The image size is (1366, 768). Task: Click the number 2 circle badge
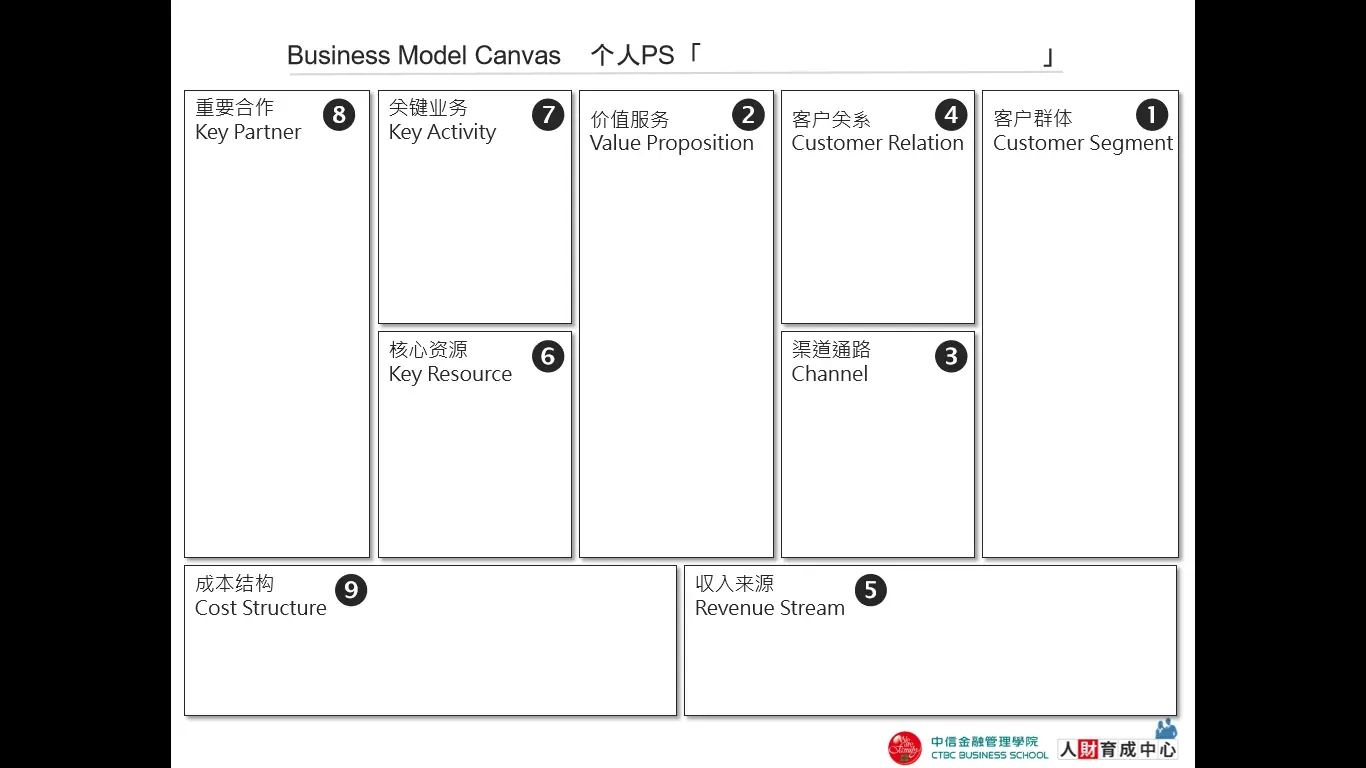click(x=748, y=115)
